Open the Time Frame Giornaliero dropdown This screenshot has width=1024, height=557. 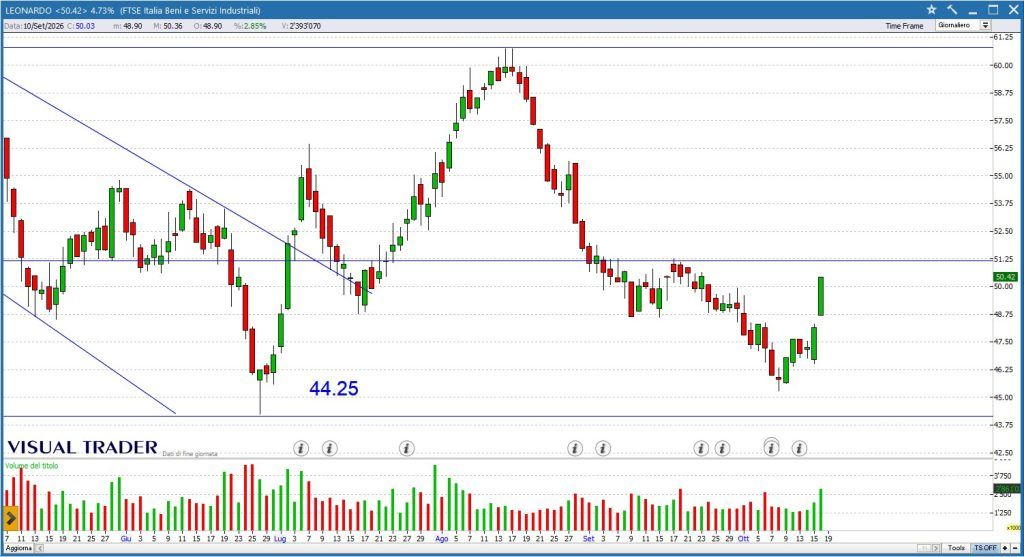[963, 25]
